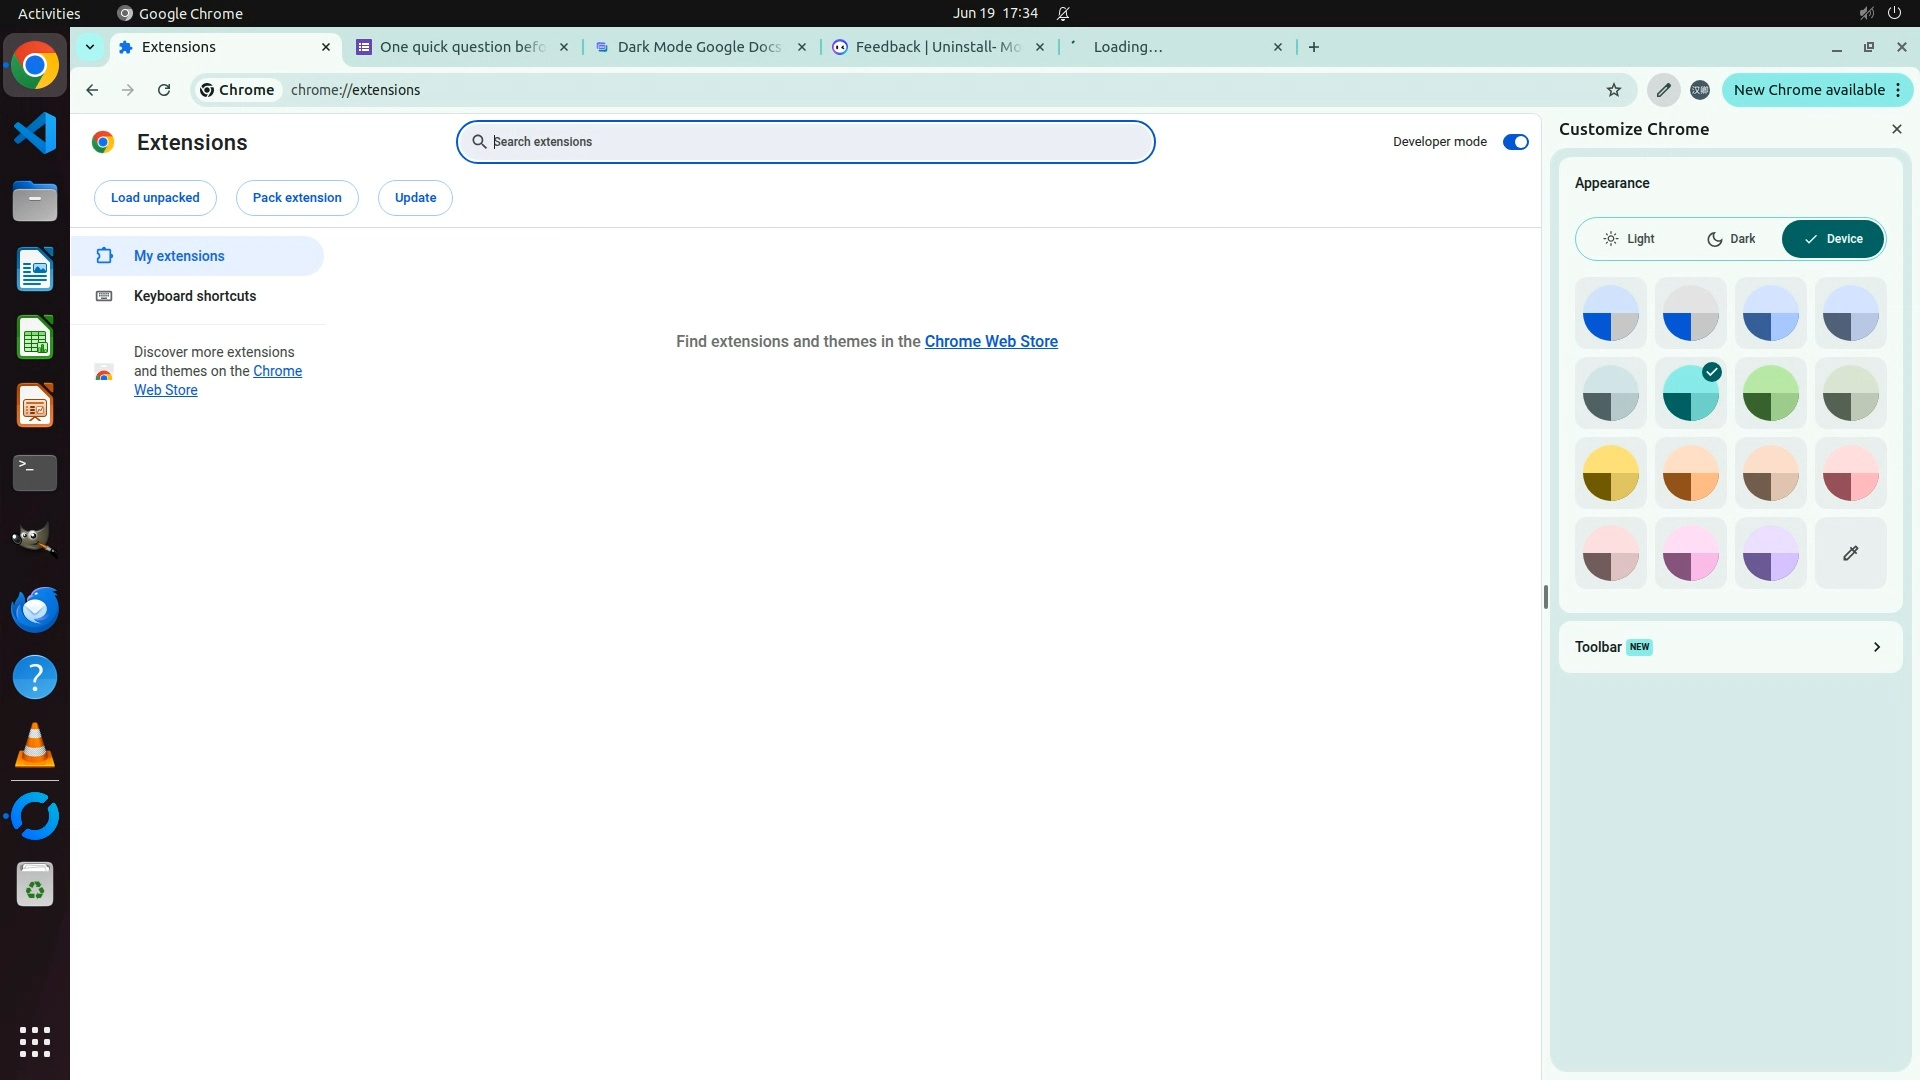The height and width of the screenshot is (1080, 1920).
Task: Open Visual Studio Code from the dock
Action: (x=35, y=133)
